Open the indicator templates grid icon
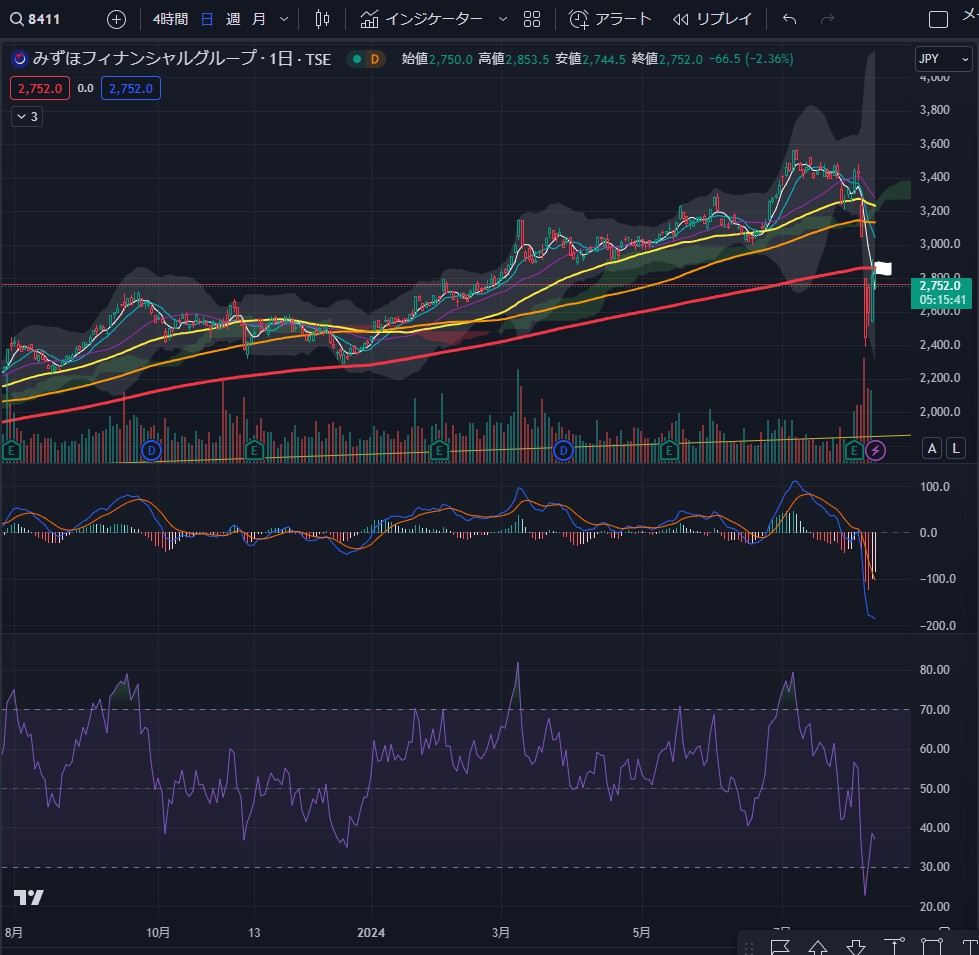Image resolution: width=979 pixels, height=955 pixels. tap(532, 19)
